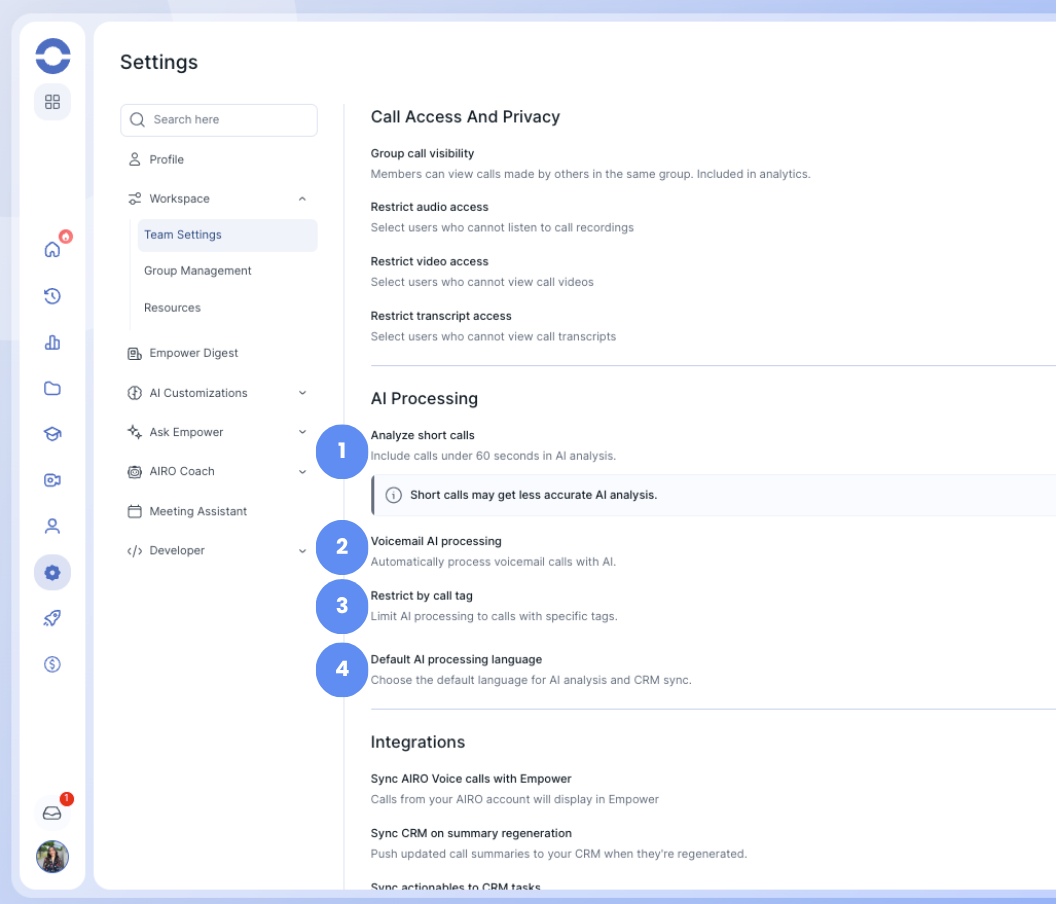Image resolution: width=1057 pixels, height=904 pixels.
Task: Expand the AIRO Coach section
Action: click(302, 472)
